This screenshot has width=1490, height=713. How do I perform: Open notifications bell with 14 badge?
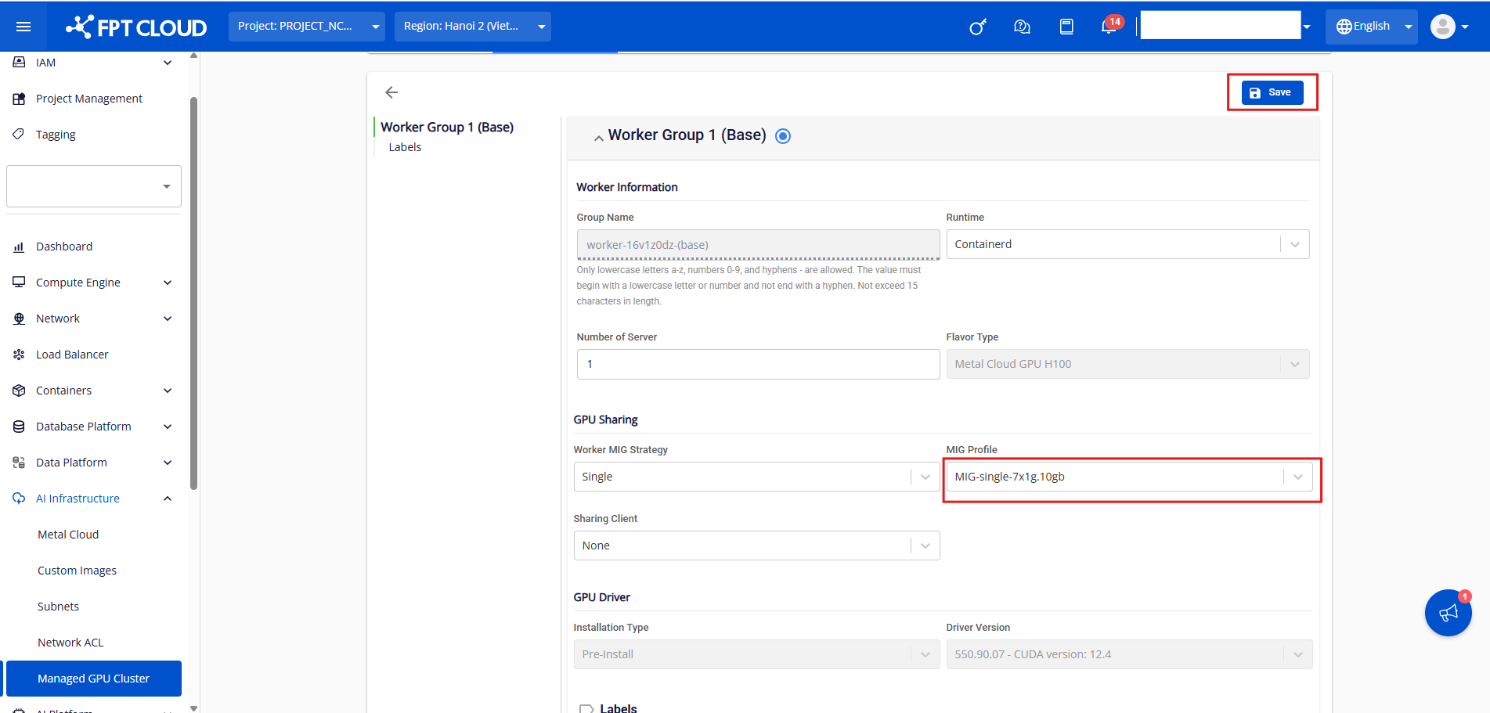coord(1109,27)
